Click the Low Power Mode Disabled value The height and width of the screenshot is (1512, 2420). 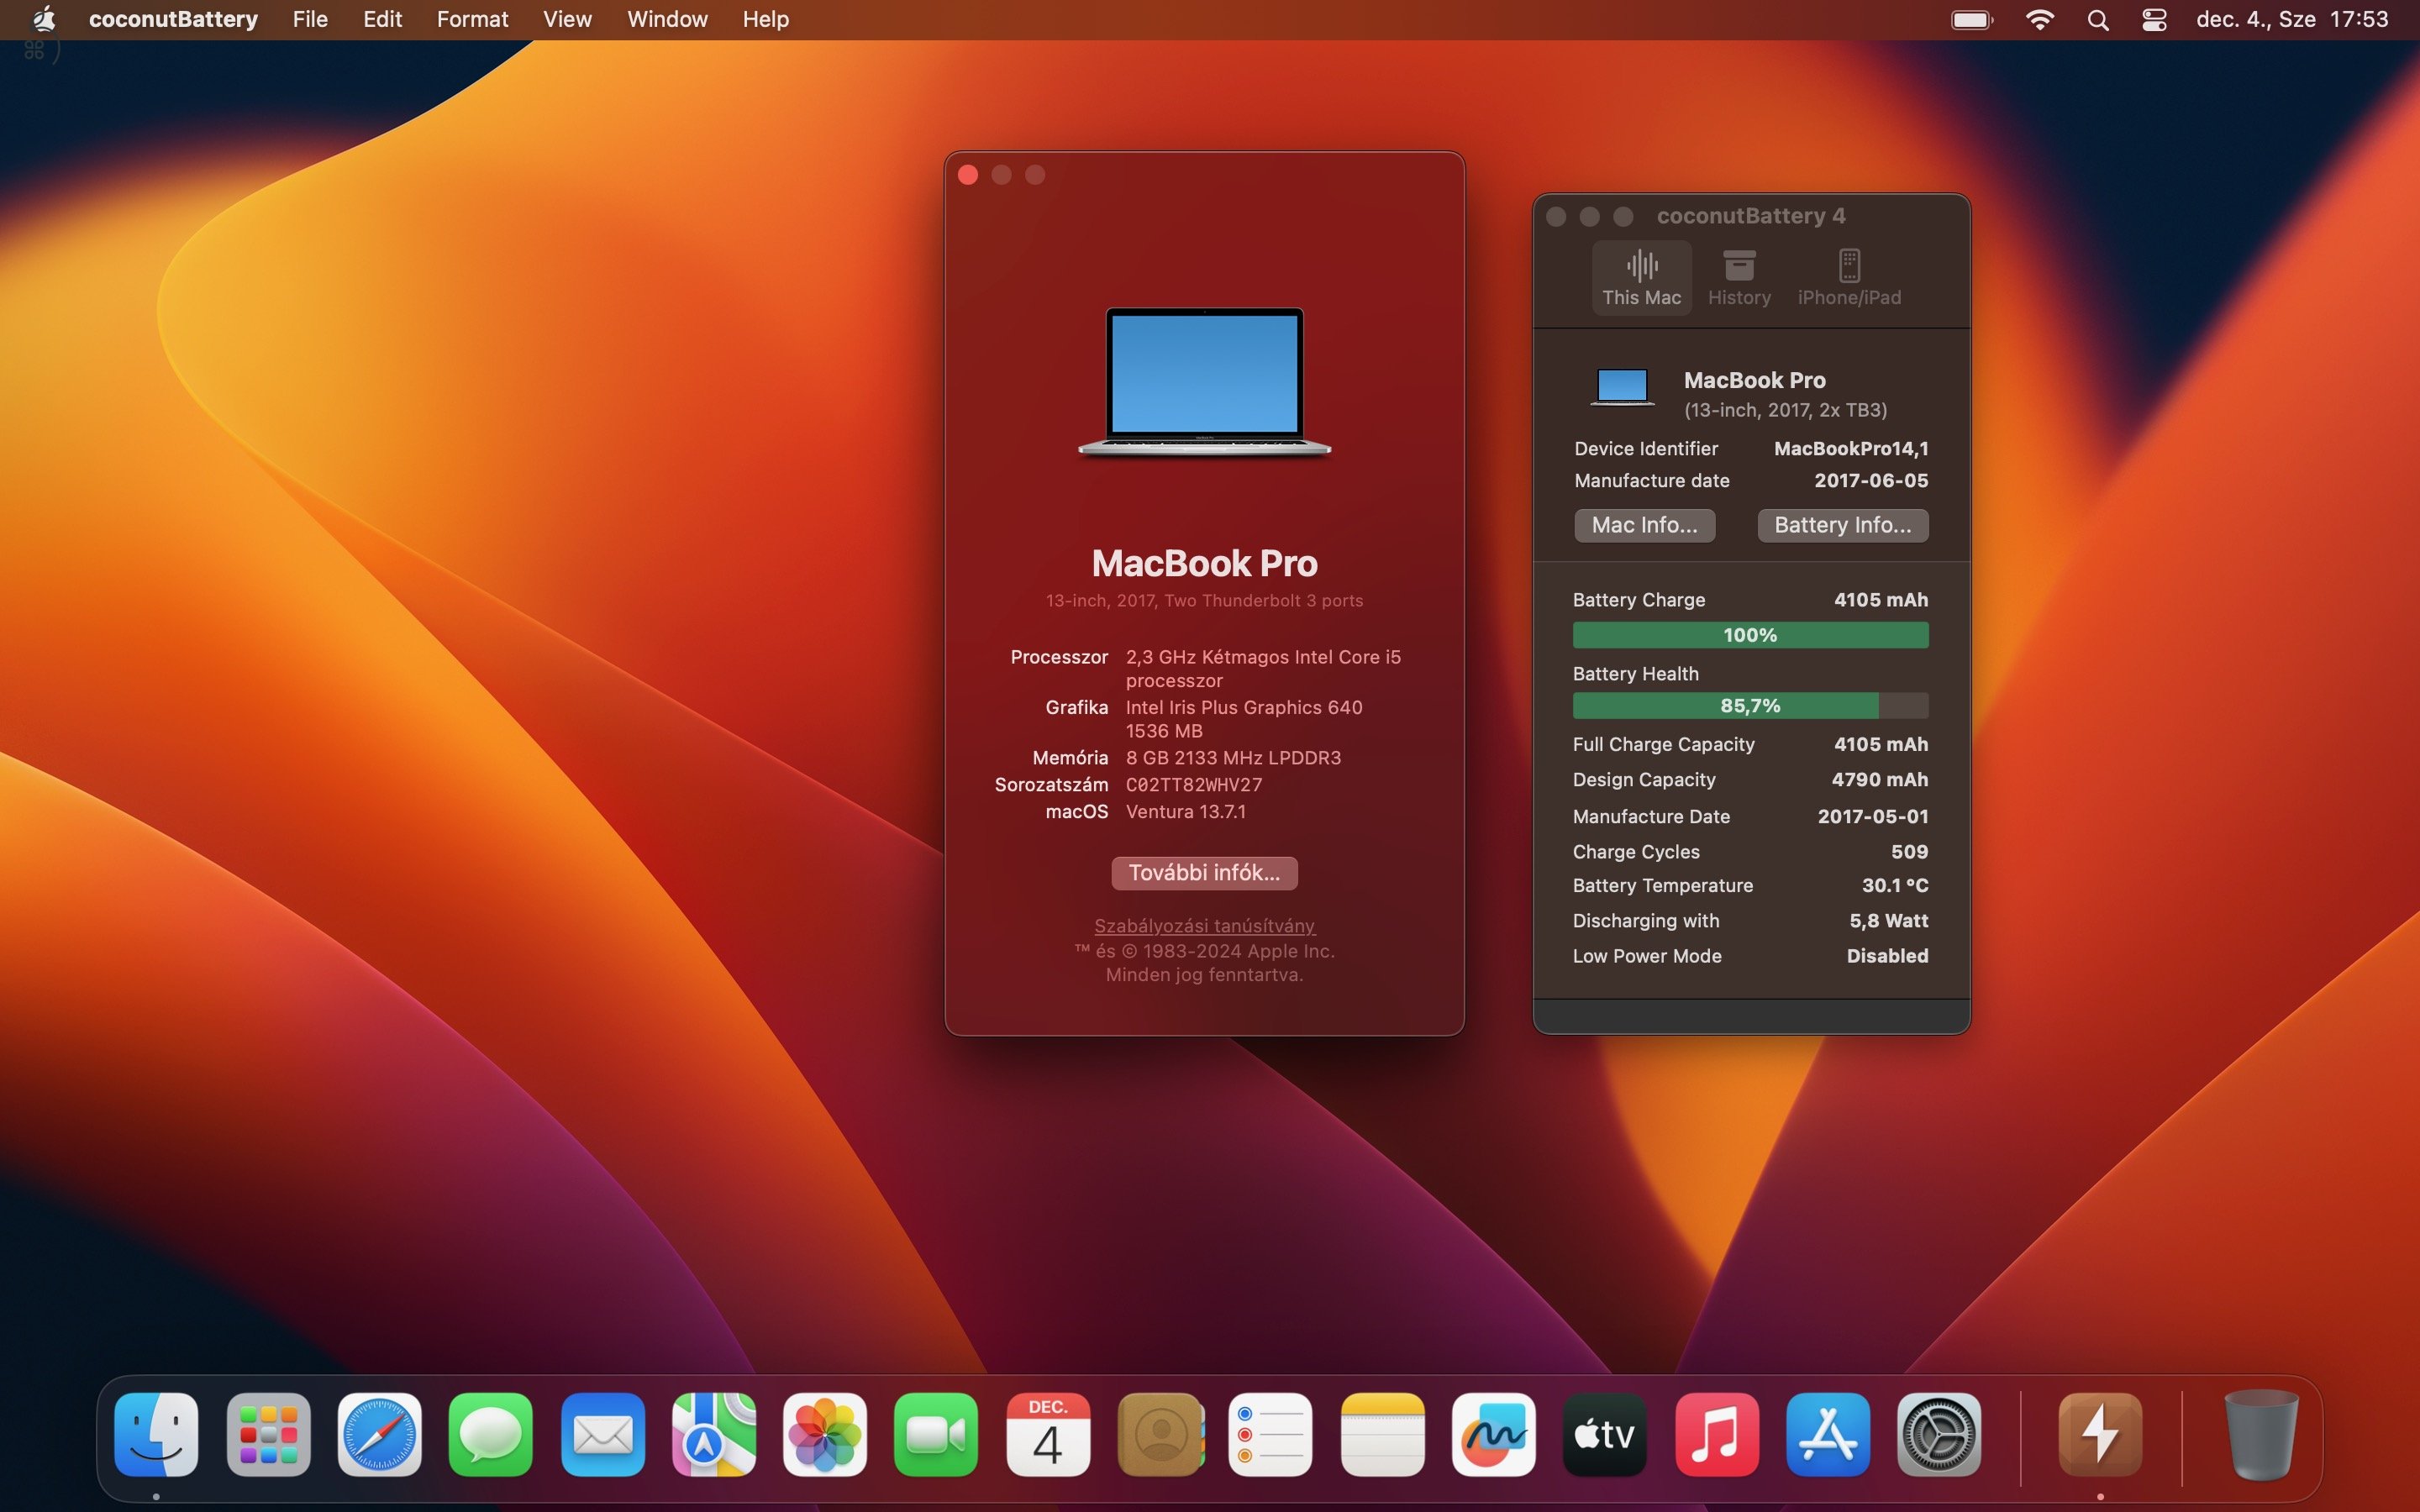pos(1887,956)
